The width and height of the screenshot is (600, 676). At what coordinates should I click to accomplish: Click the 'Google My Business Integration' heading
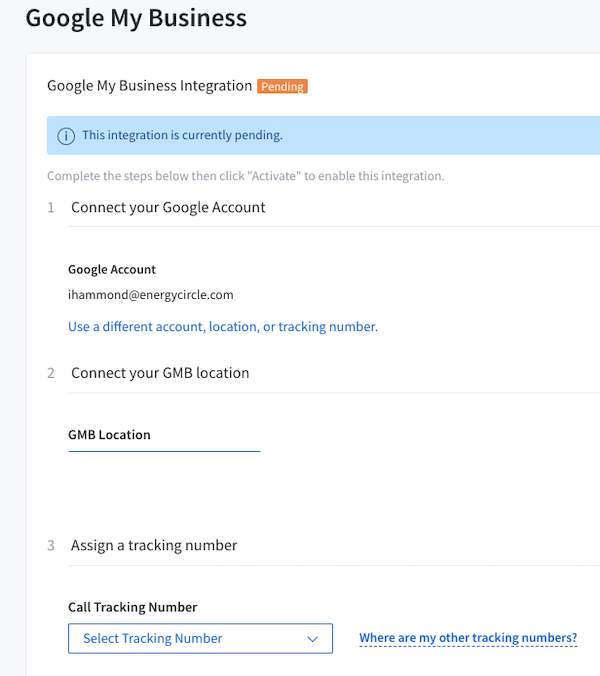(150, 86)
